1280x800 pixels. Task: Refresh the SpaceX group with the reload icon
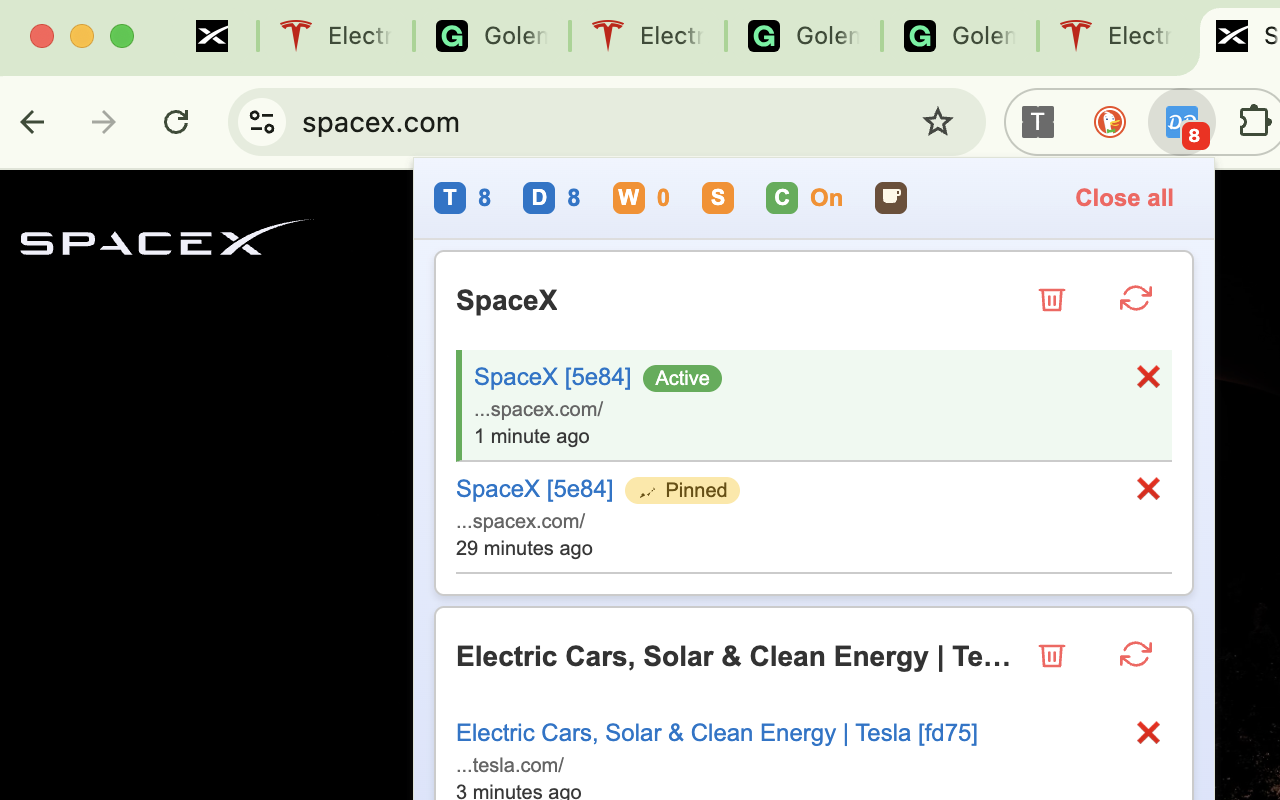point(1136,298)
